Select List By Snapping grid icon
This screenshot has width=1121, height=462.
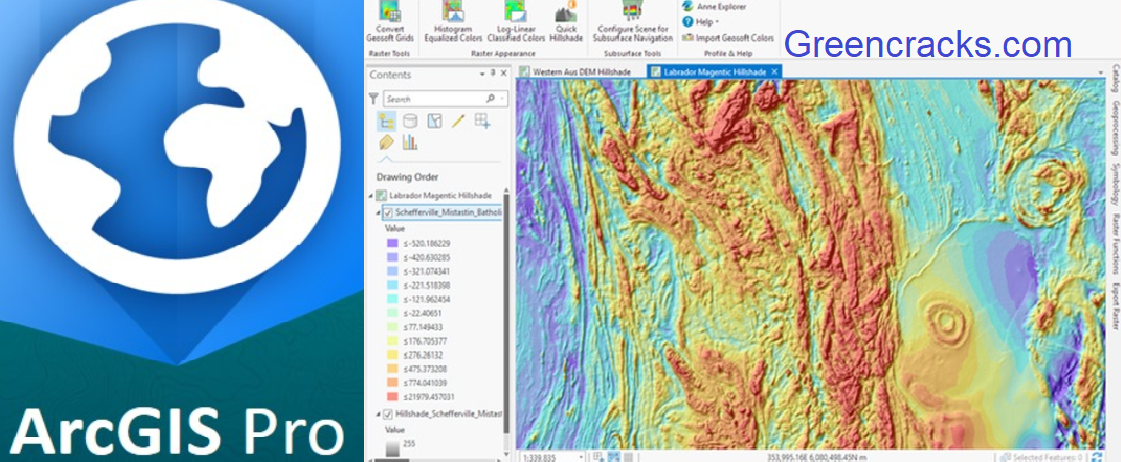482,121
